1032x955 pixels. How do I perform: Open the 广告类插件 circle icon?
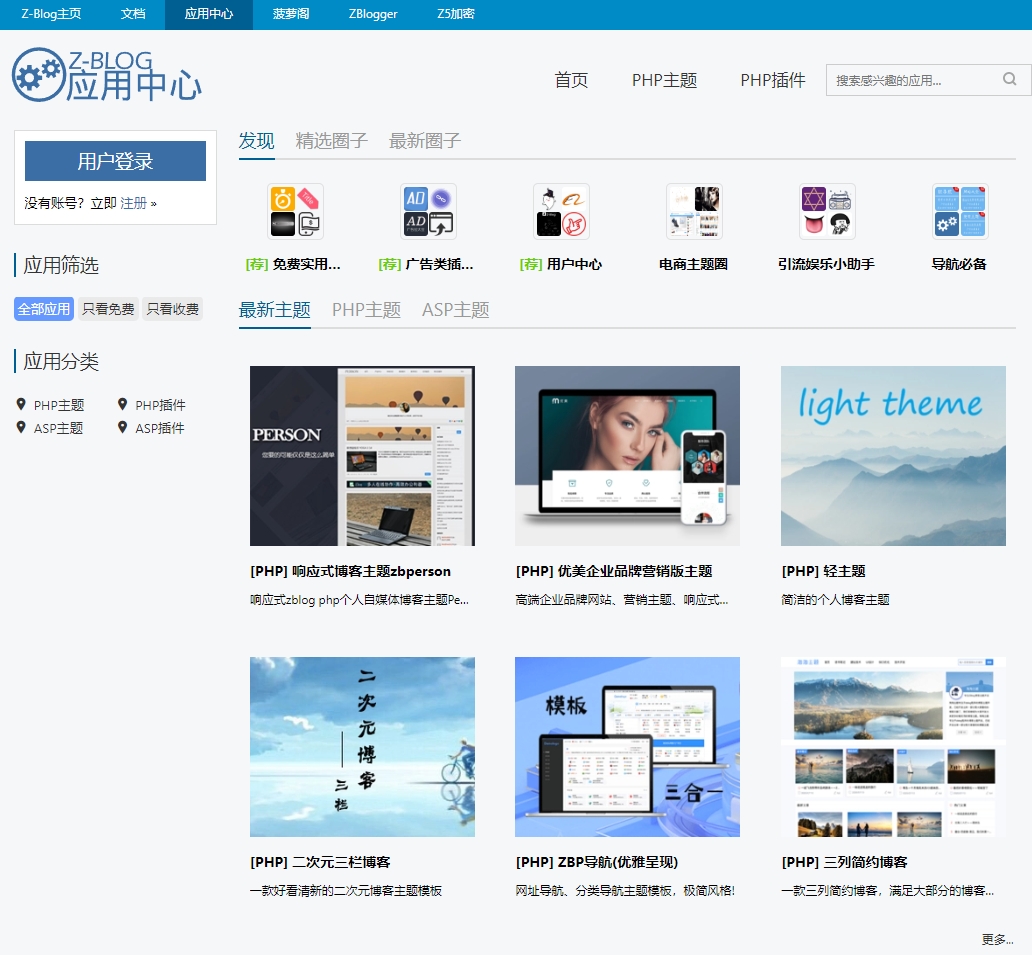point(428,211)
